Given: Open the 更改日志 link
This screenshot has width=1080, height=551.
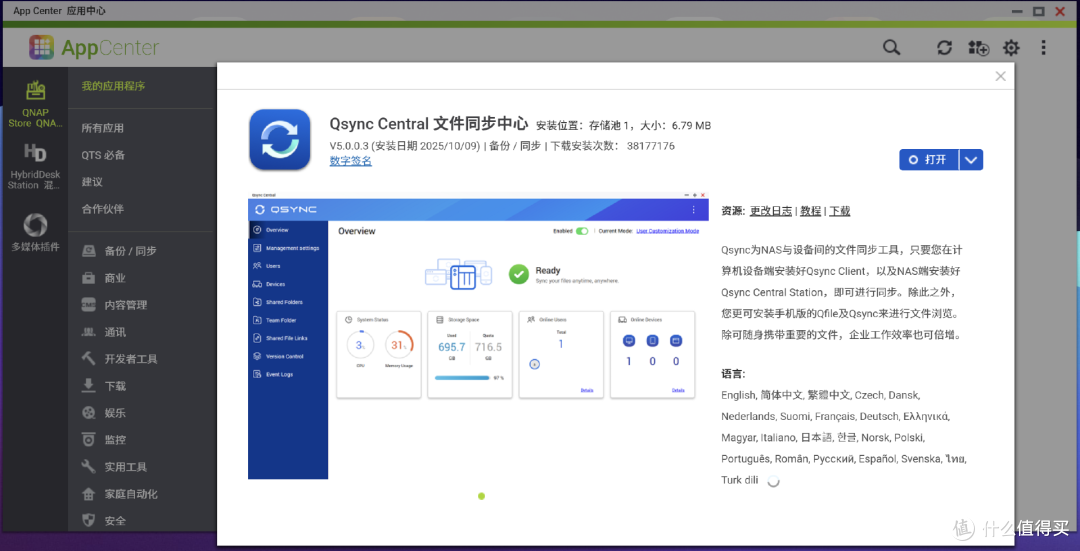Looking at the screenshot, I should pos(771,211).
